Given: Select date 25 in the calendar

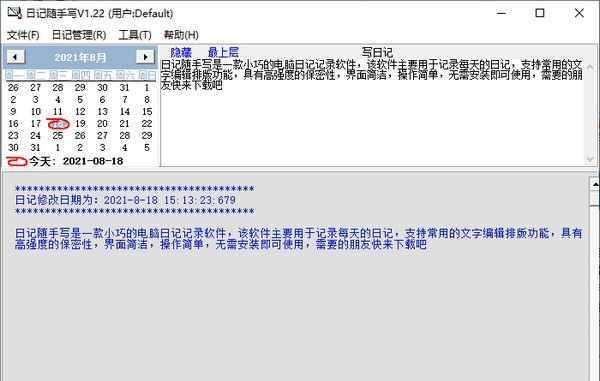Looking at the screenshot, I should 58,135.
